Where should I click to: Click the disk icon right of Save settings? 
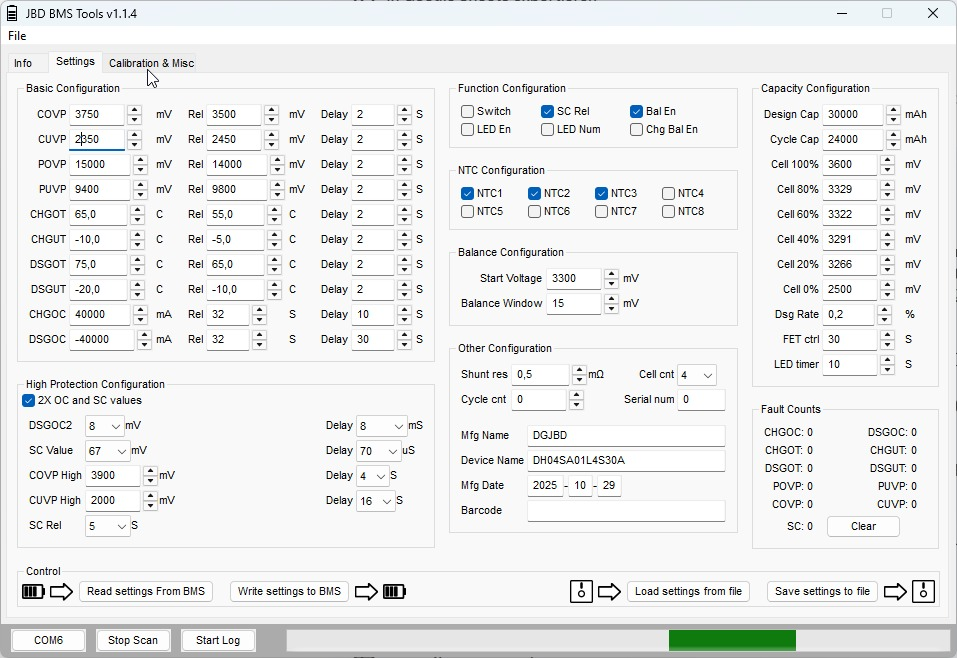(x=923, y=592)
